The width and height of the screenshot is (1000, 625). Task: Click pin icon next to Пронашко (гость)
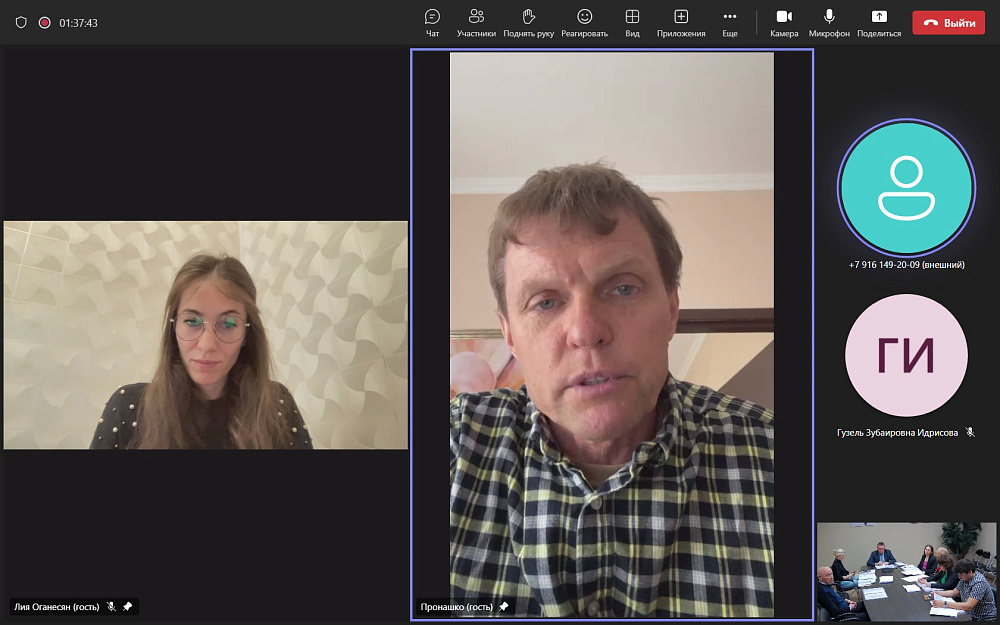504,606
